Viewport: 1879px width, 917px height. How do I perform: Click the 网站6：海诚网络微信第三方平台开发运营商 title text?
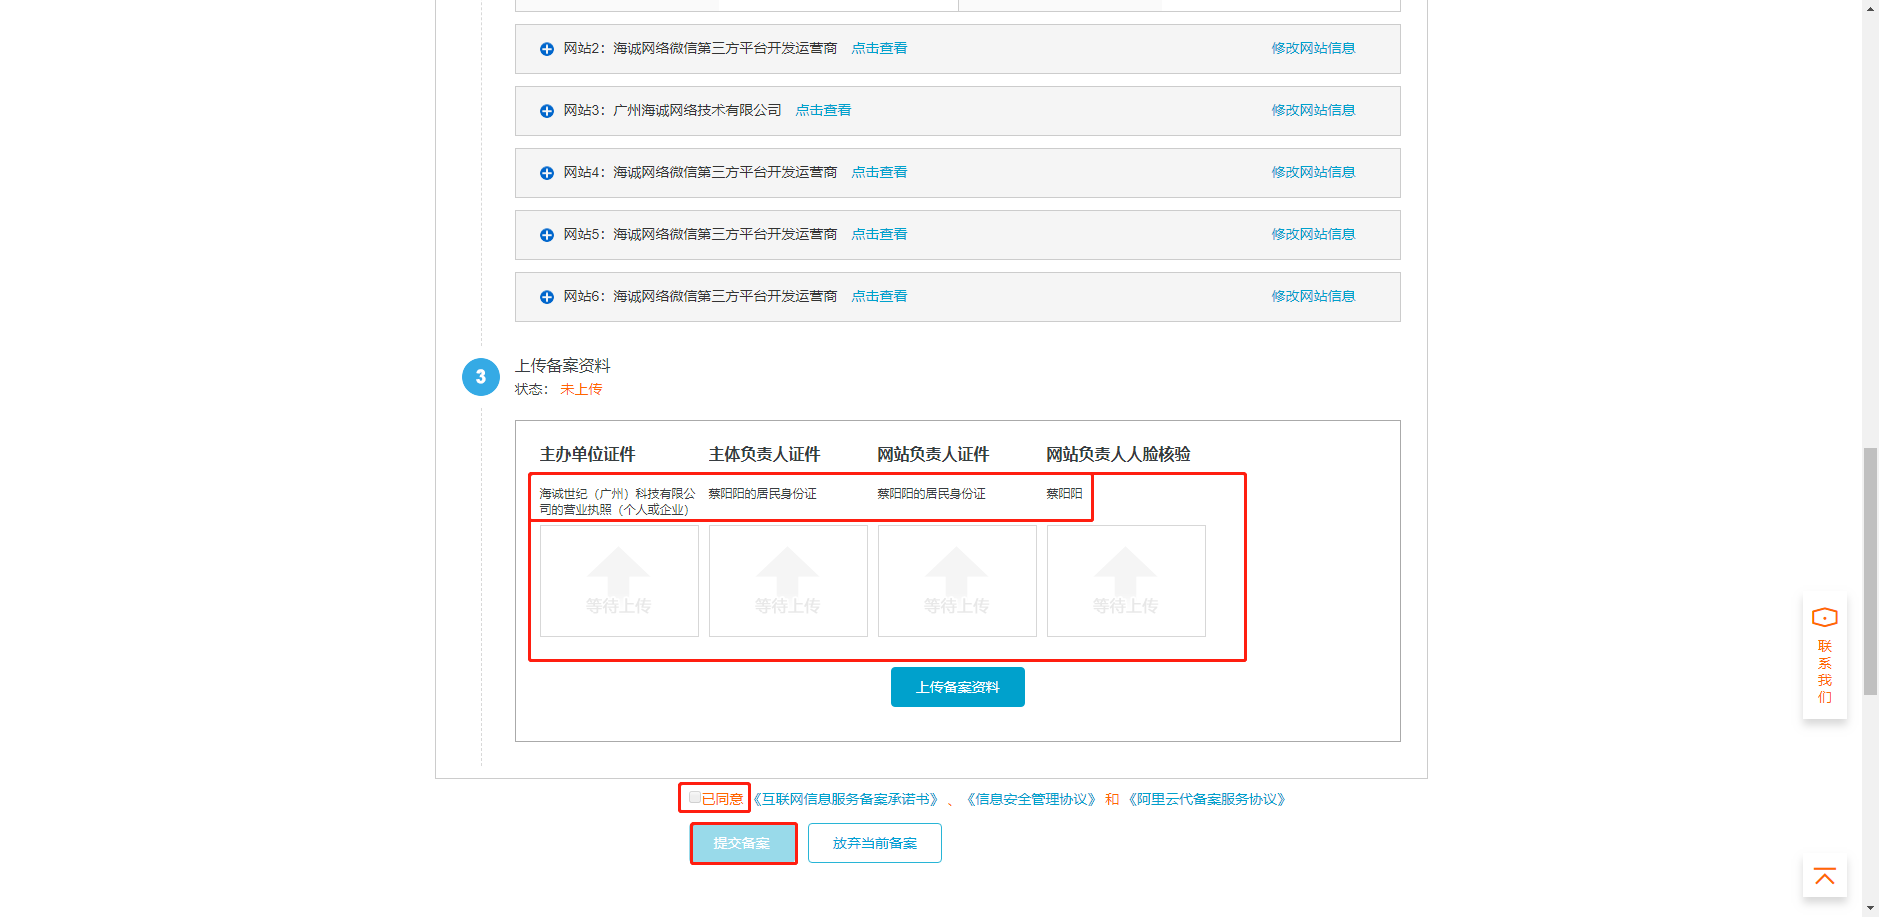click(700, 296)
